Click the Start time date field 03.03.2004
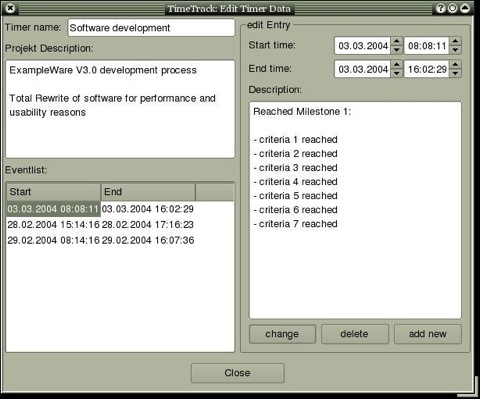This screenshot has height=399, width=480. [x=363, y=46]
